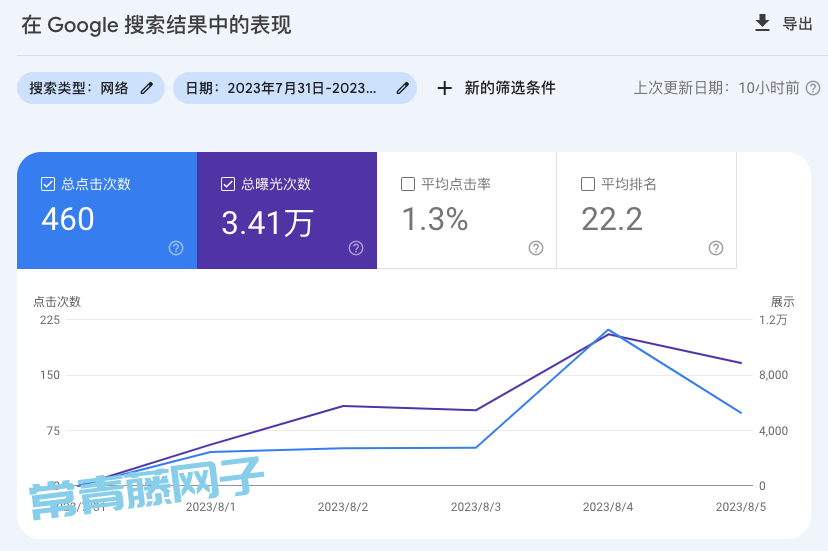The height and width of the screenshot is (551, 828).
Task: Check the 平均排名 checkbox
Action: coord(588,184)
